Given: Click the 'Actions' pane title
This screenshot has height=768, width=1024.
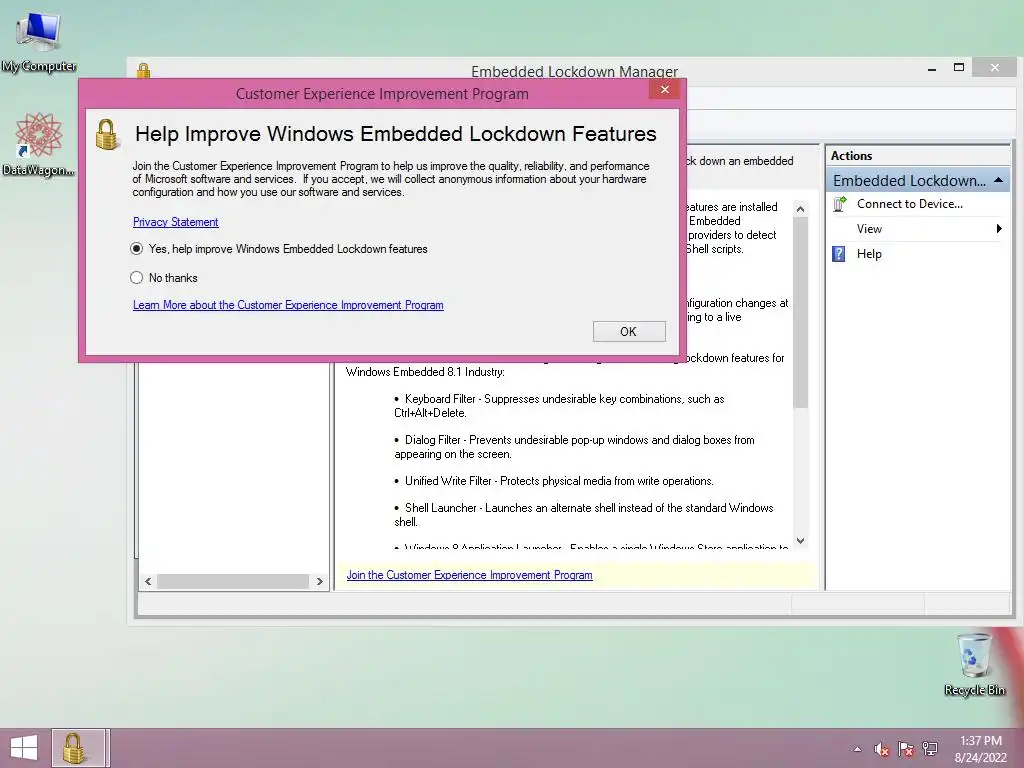Looking at the screenshot, I should pos(852,155).
